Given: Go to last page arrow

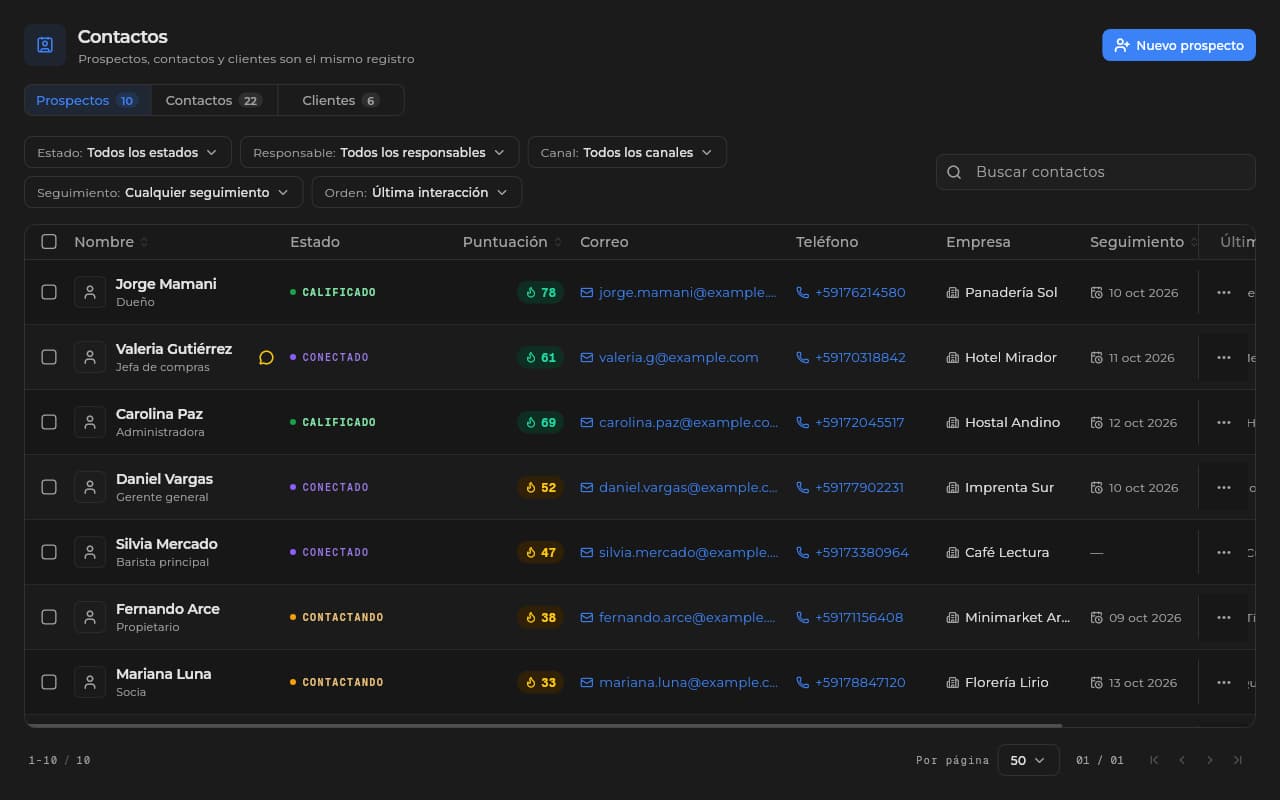Looking at the screenshot, I should pos(1238,760).
